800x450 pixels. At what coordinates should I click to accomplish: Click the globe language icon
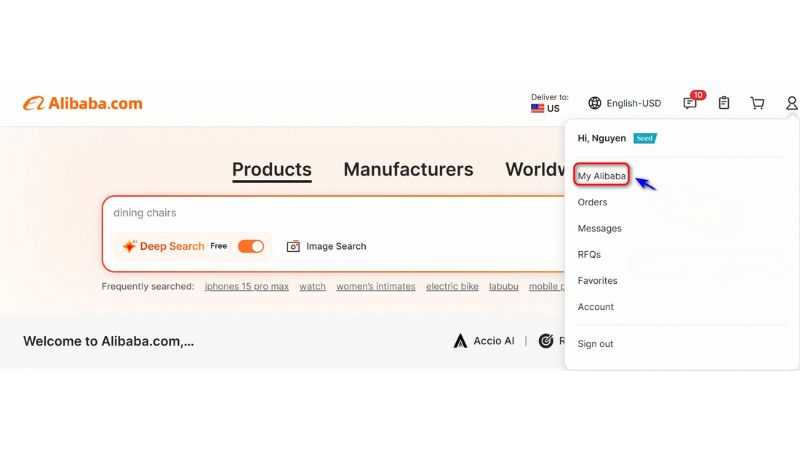[594, 103]
